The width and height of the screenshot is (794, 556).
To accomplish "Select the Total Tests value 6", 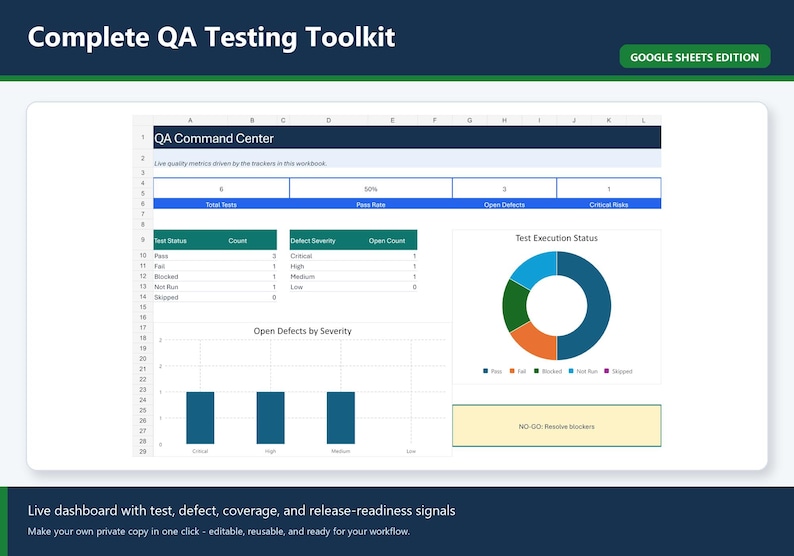I will (221, 188).
